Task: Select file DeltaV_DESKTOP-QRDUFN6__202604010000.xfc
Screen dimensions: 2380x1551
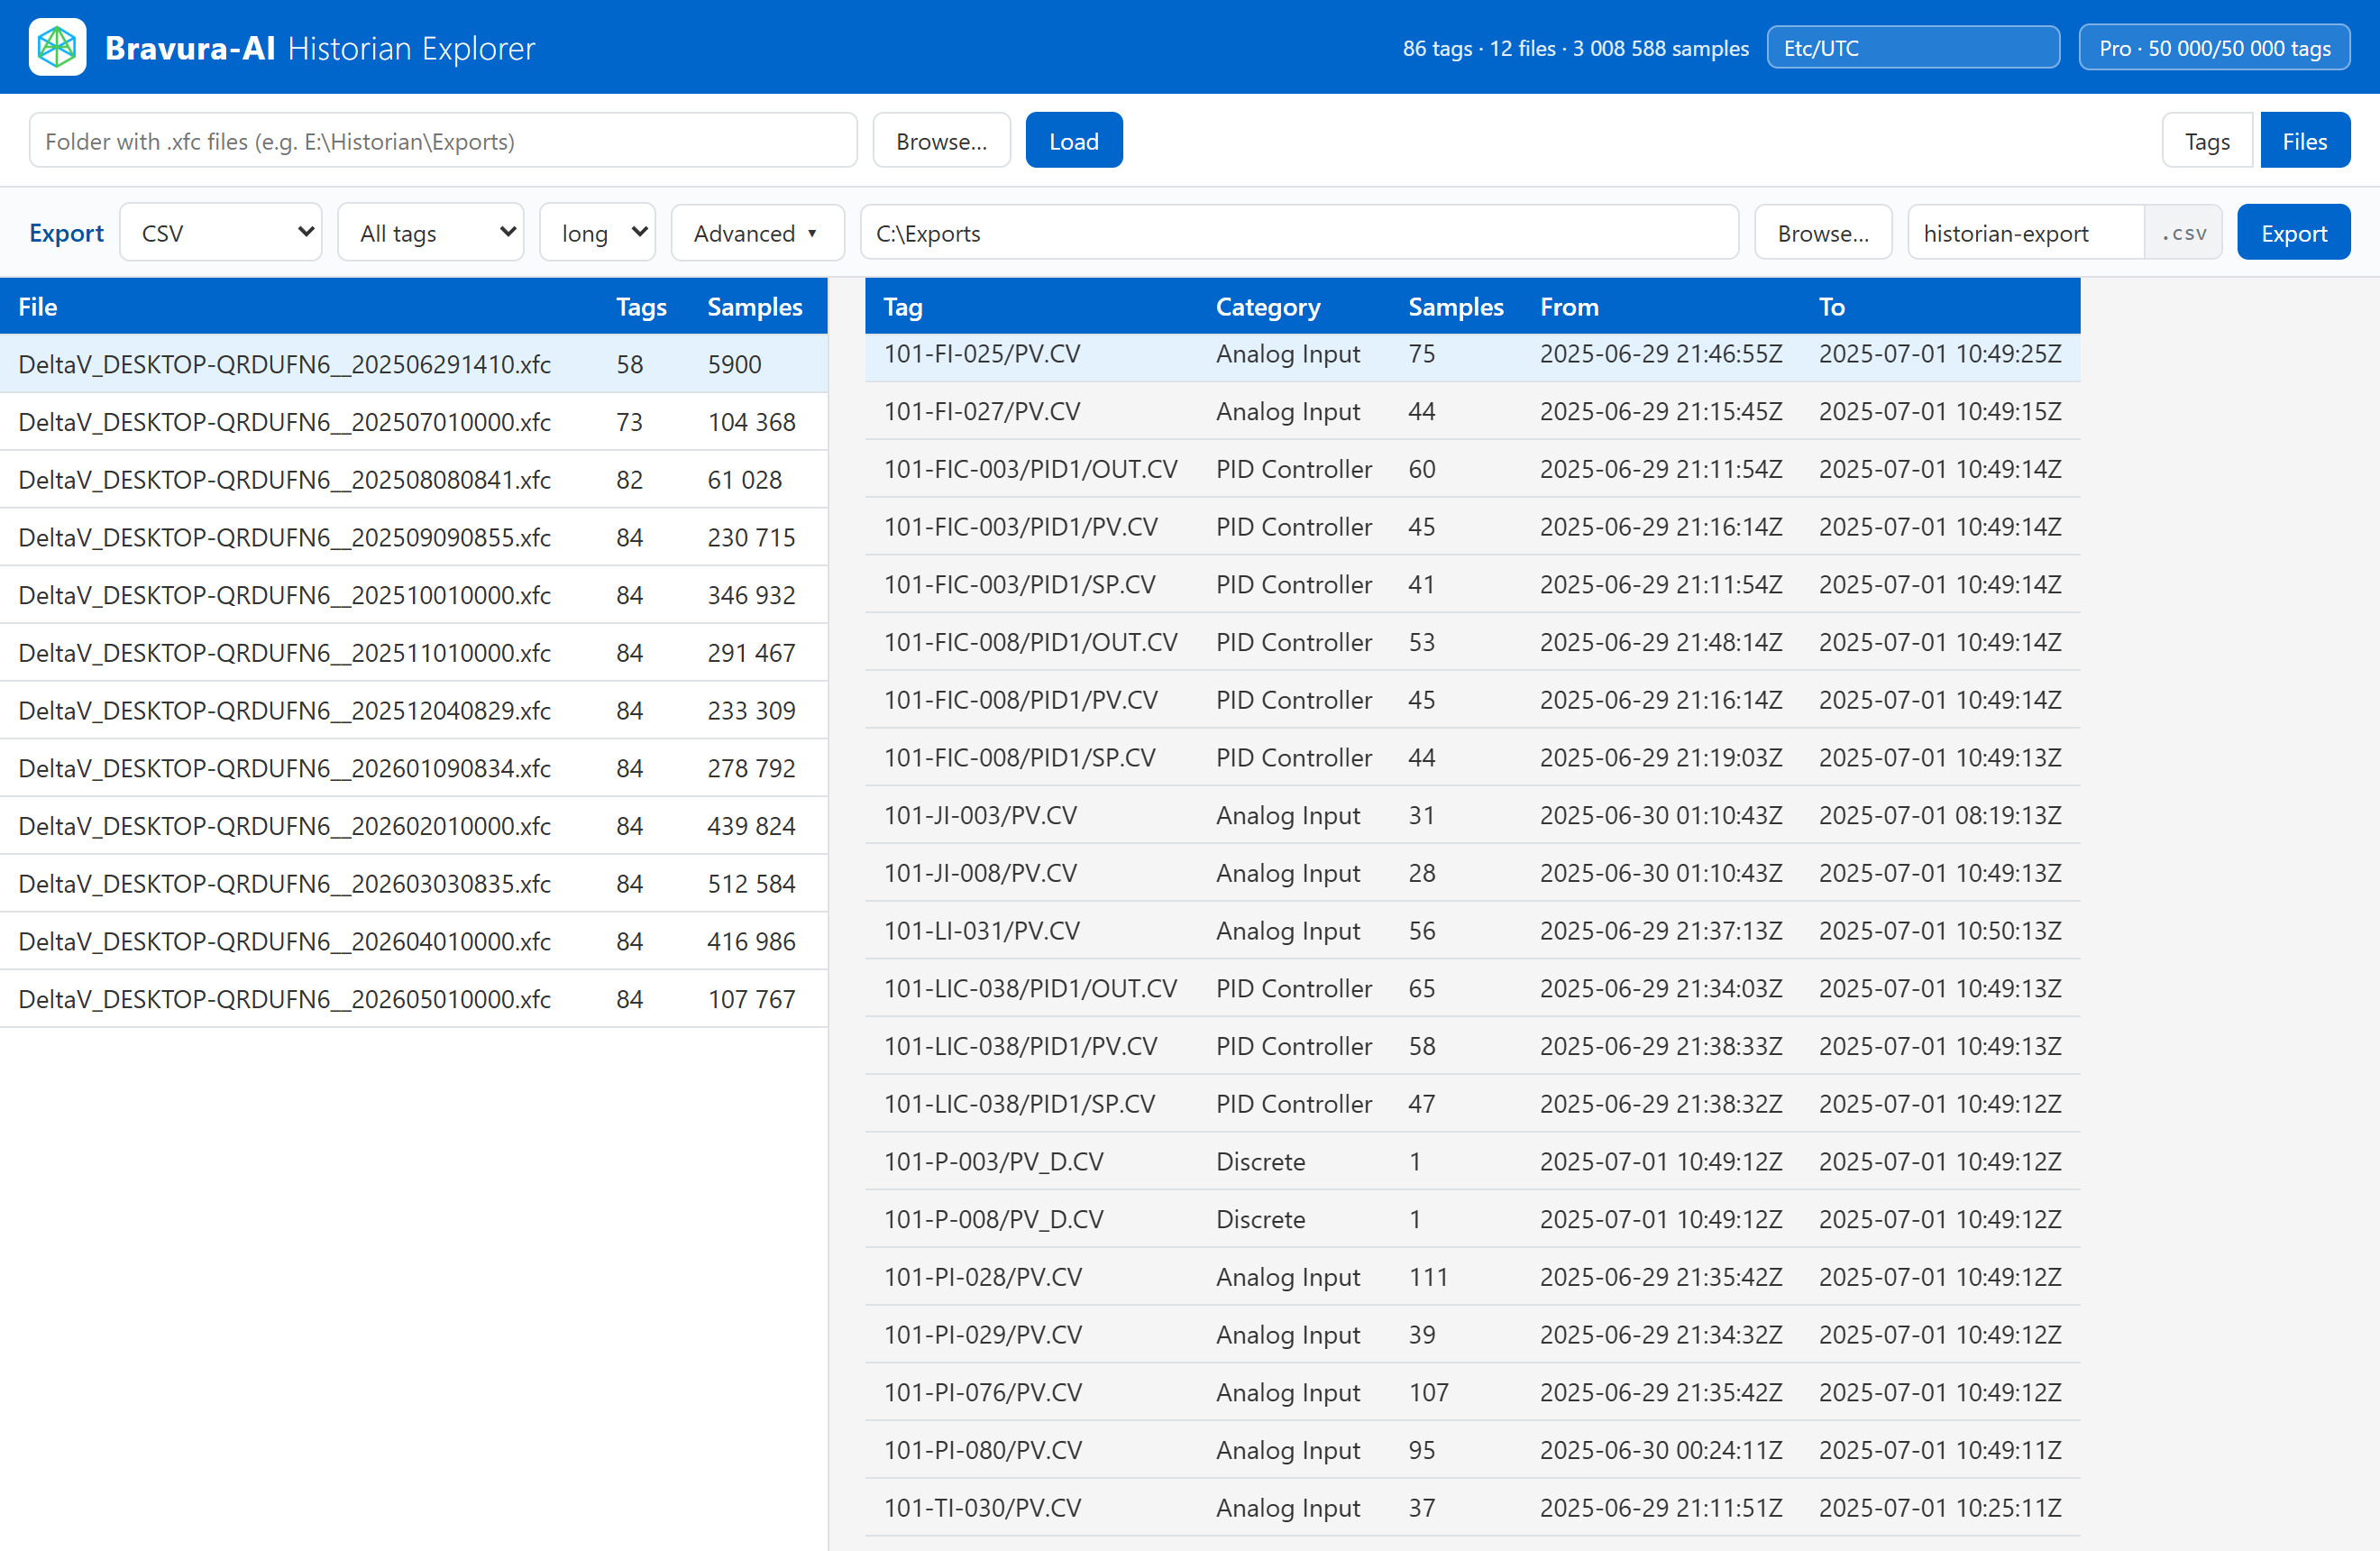Action: point(413,941)
